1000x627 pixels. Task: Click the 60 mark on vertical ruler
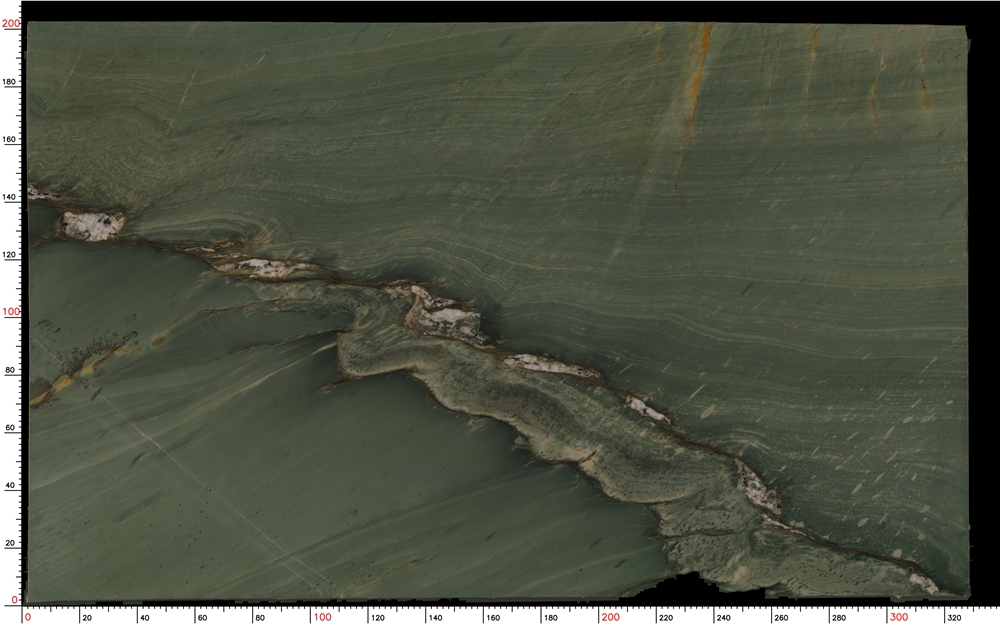click(x=10, y=428)
